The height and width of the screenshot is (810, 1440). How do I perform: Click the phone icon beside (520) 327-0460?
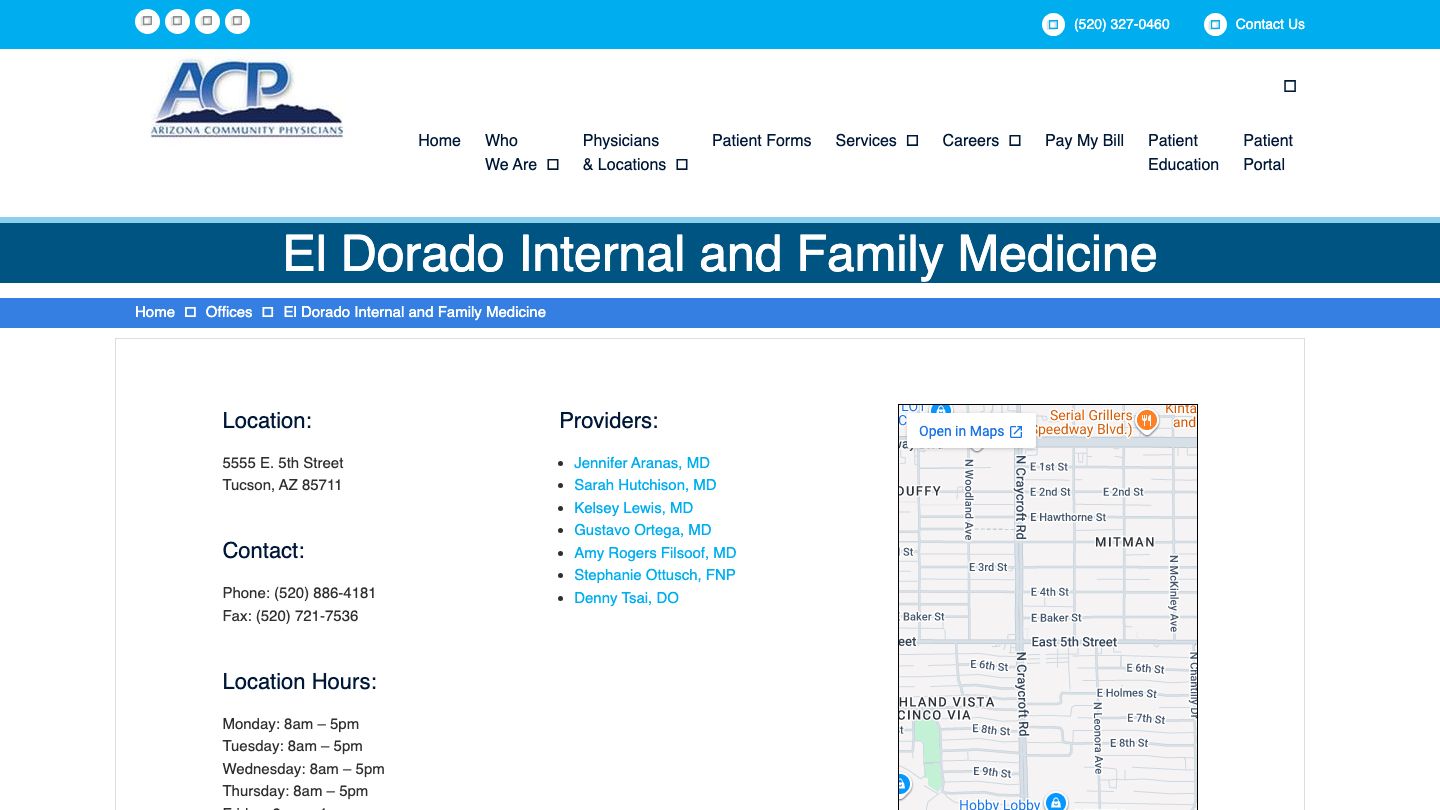click(1053, 24)
